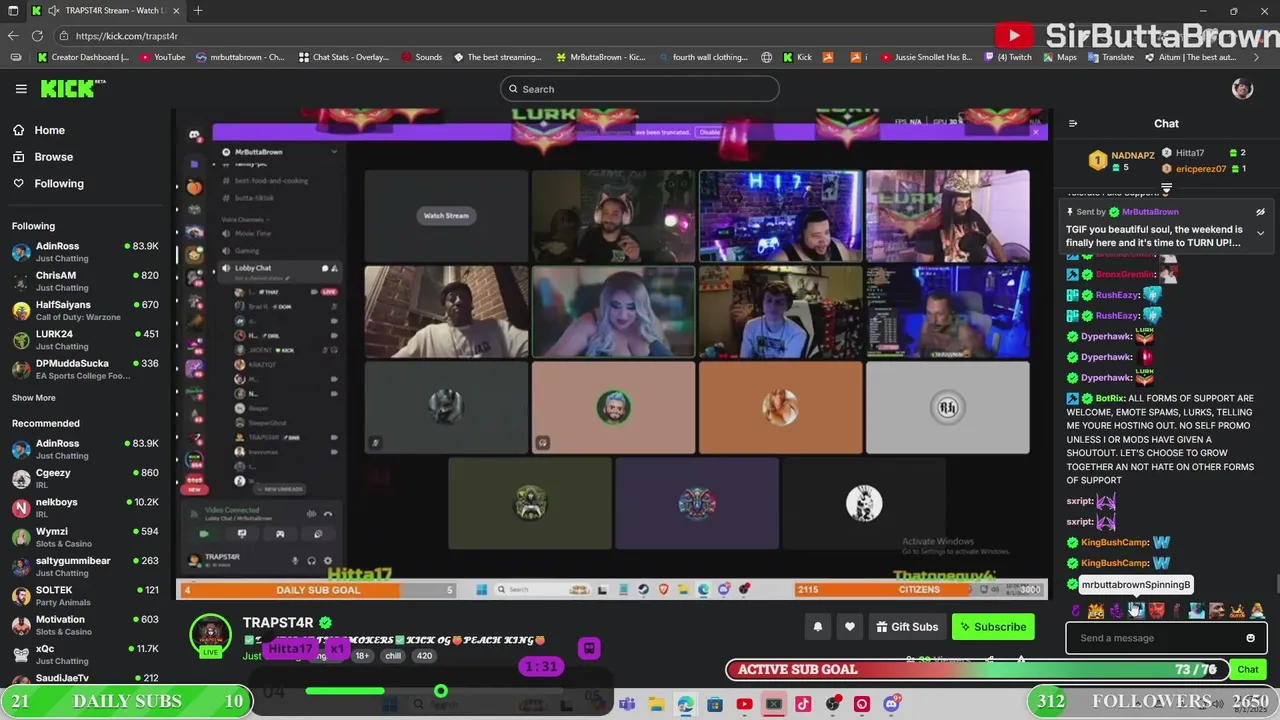Click the Gift Subs button
Image resolution: width=1280 pixels, height=720 pixels.
907,627
